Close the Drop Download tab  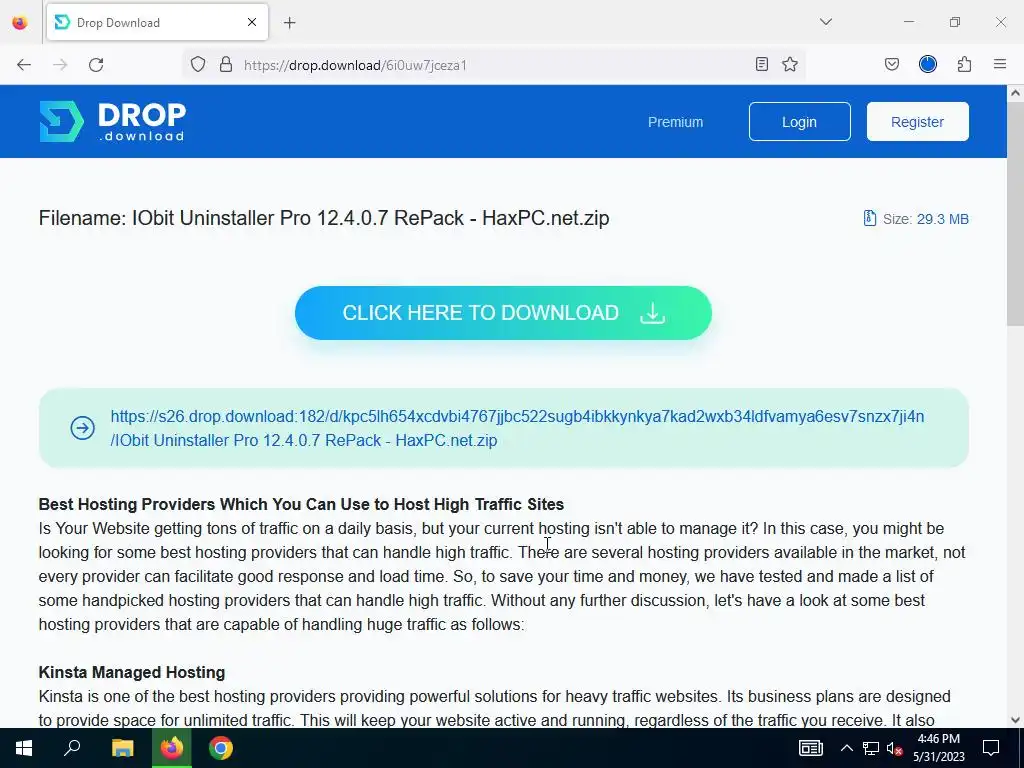click(252, 22)
